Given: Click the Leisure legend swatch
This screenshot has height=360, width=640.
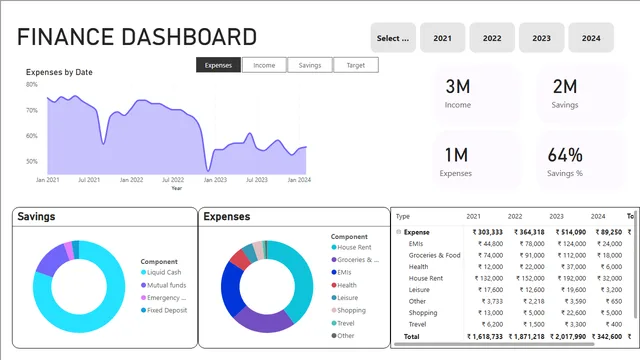Looking at the screenshot, I should pyautogui.click(x=334, y=298).
